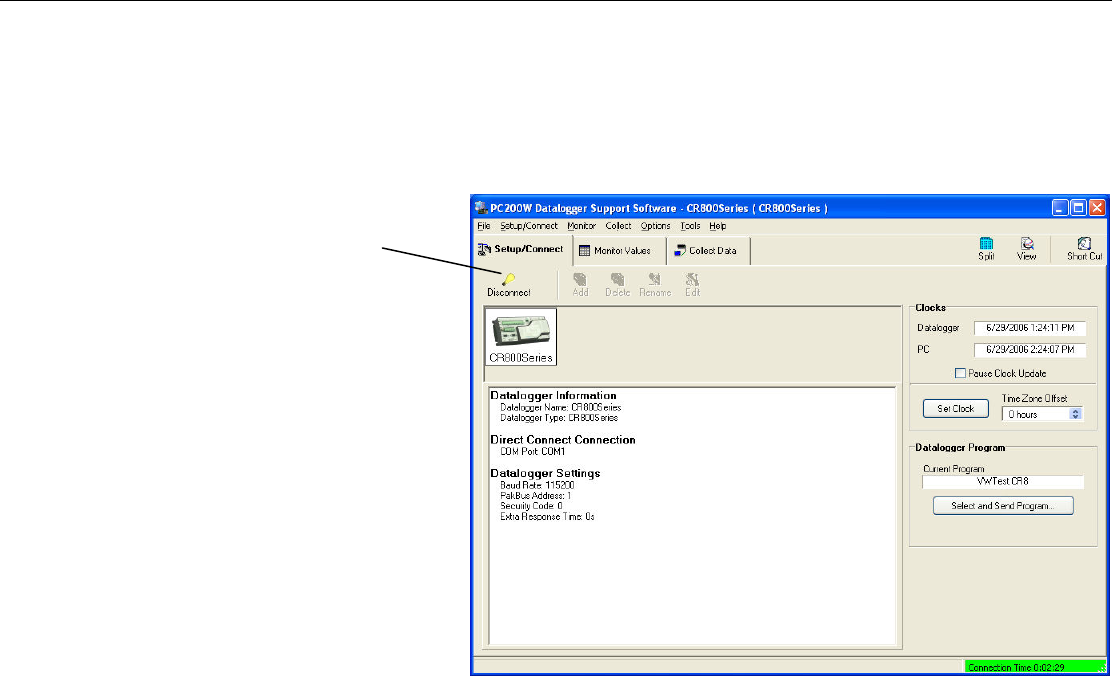The height and width of the screenshot is (676, 1112).
Task: Minimize the PC200W window
Action: pos(1060,208)
